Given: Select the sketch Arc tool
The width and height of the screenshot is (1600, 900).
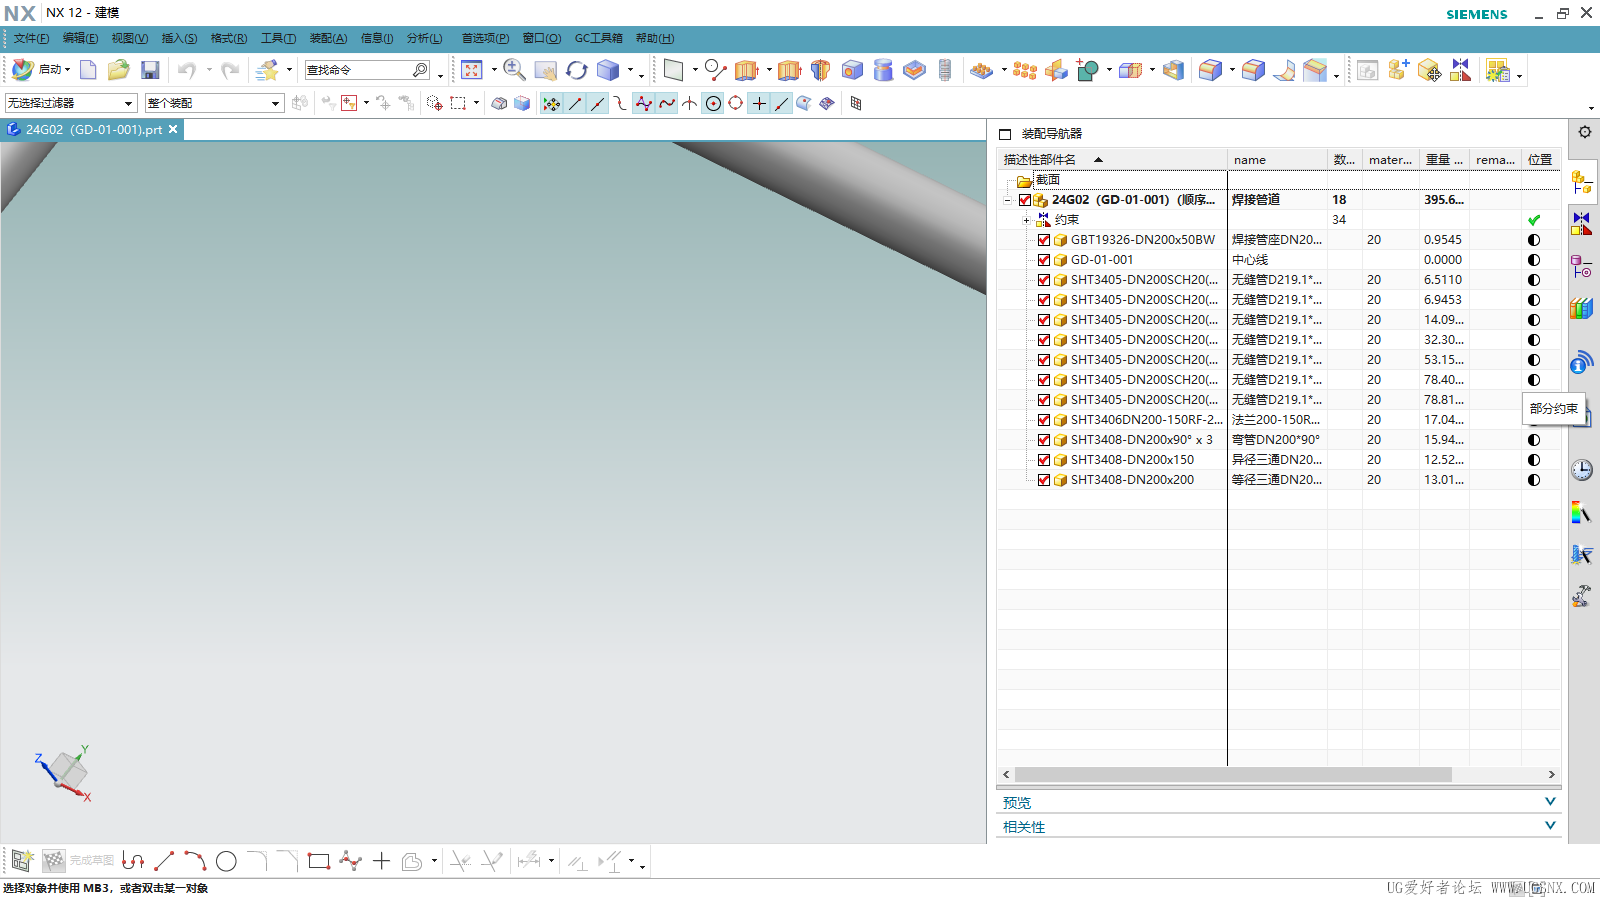Looking at the screenshot, I should coord(195,861).
